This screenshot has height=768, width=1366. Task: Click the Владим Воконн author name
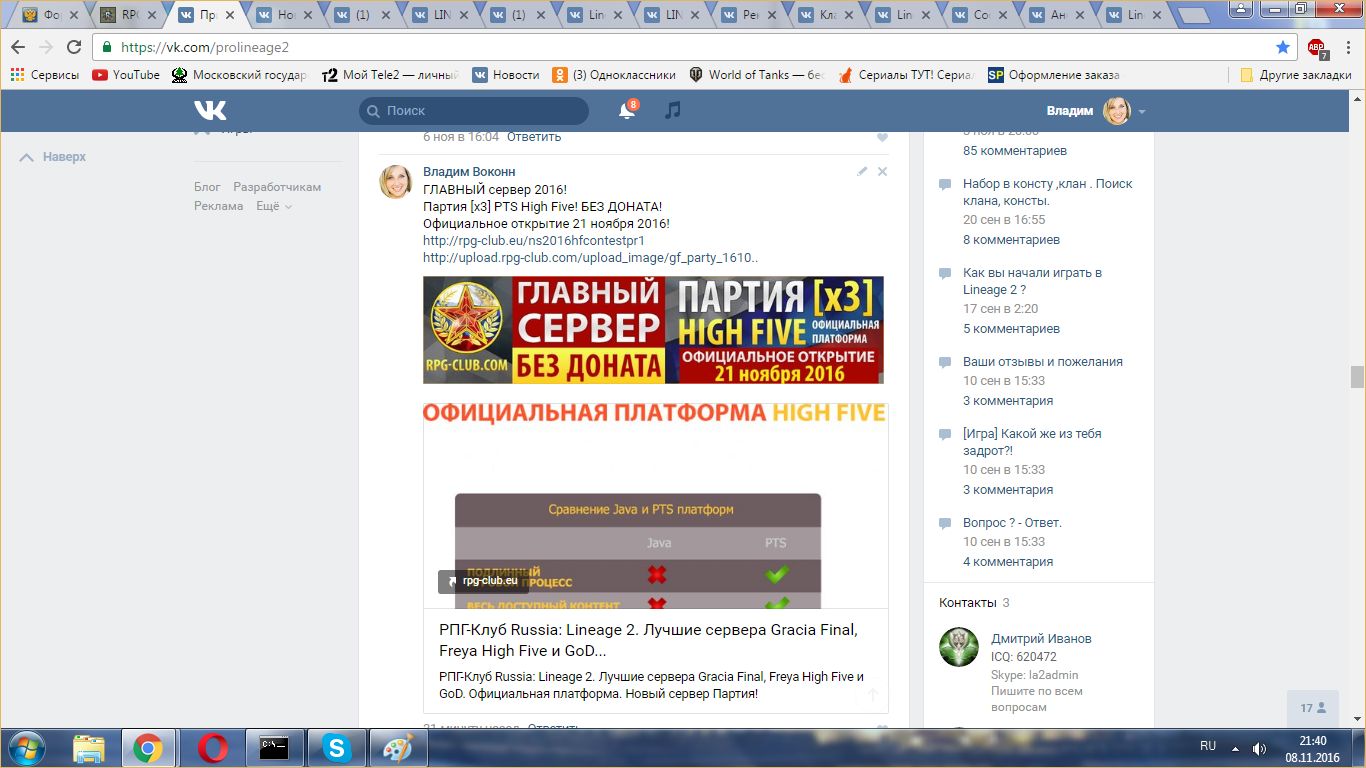pos(469,172)
